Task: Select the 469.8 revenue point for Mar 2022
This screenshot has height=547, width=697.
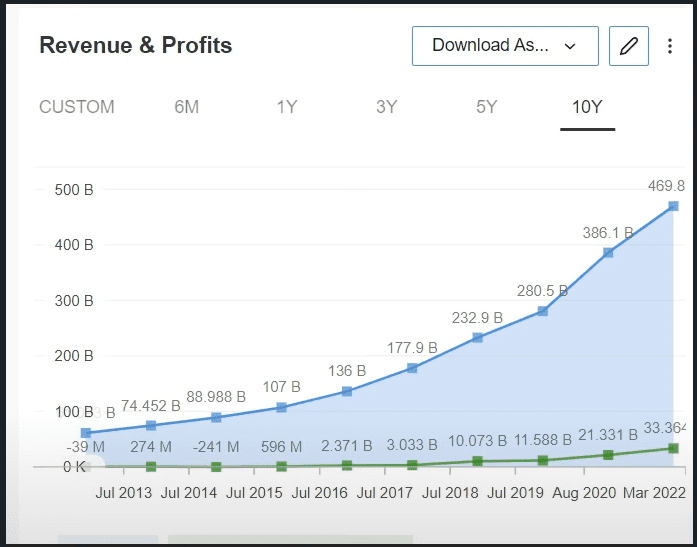Action: (x=673, y=206)
